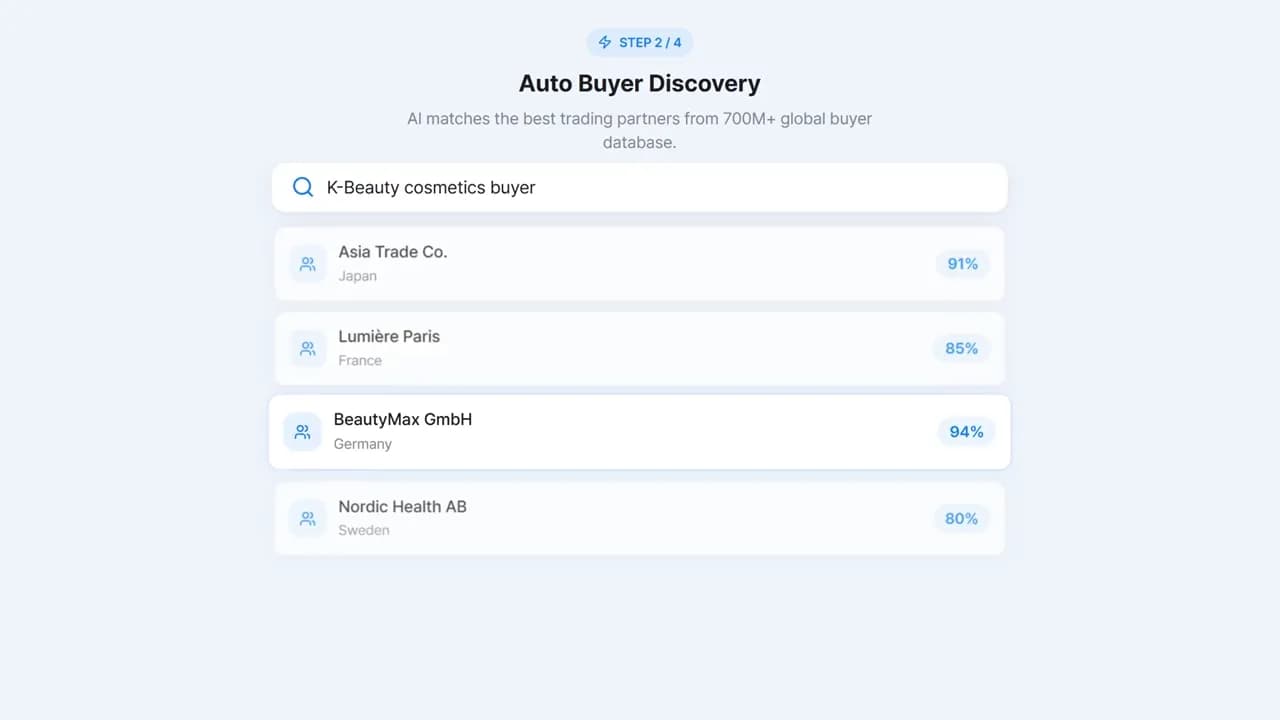1280x720 pixels.
Task: Open the Asia Trade Co. buyer name
Action: click(x=393, y=252)
